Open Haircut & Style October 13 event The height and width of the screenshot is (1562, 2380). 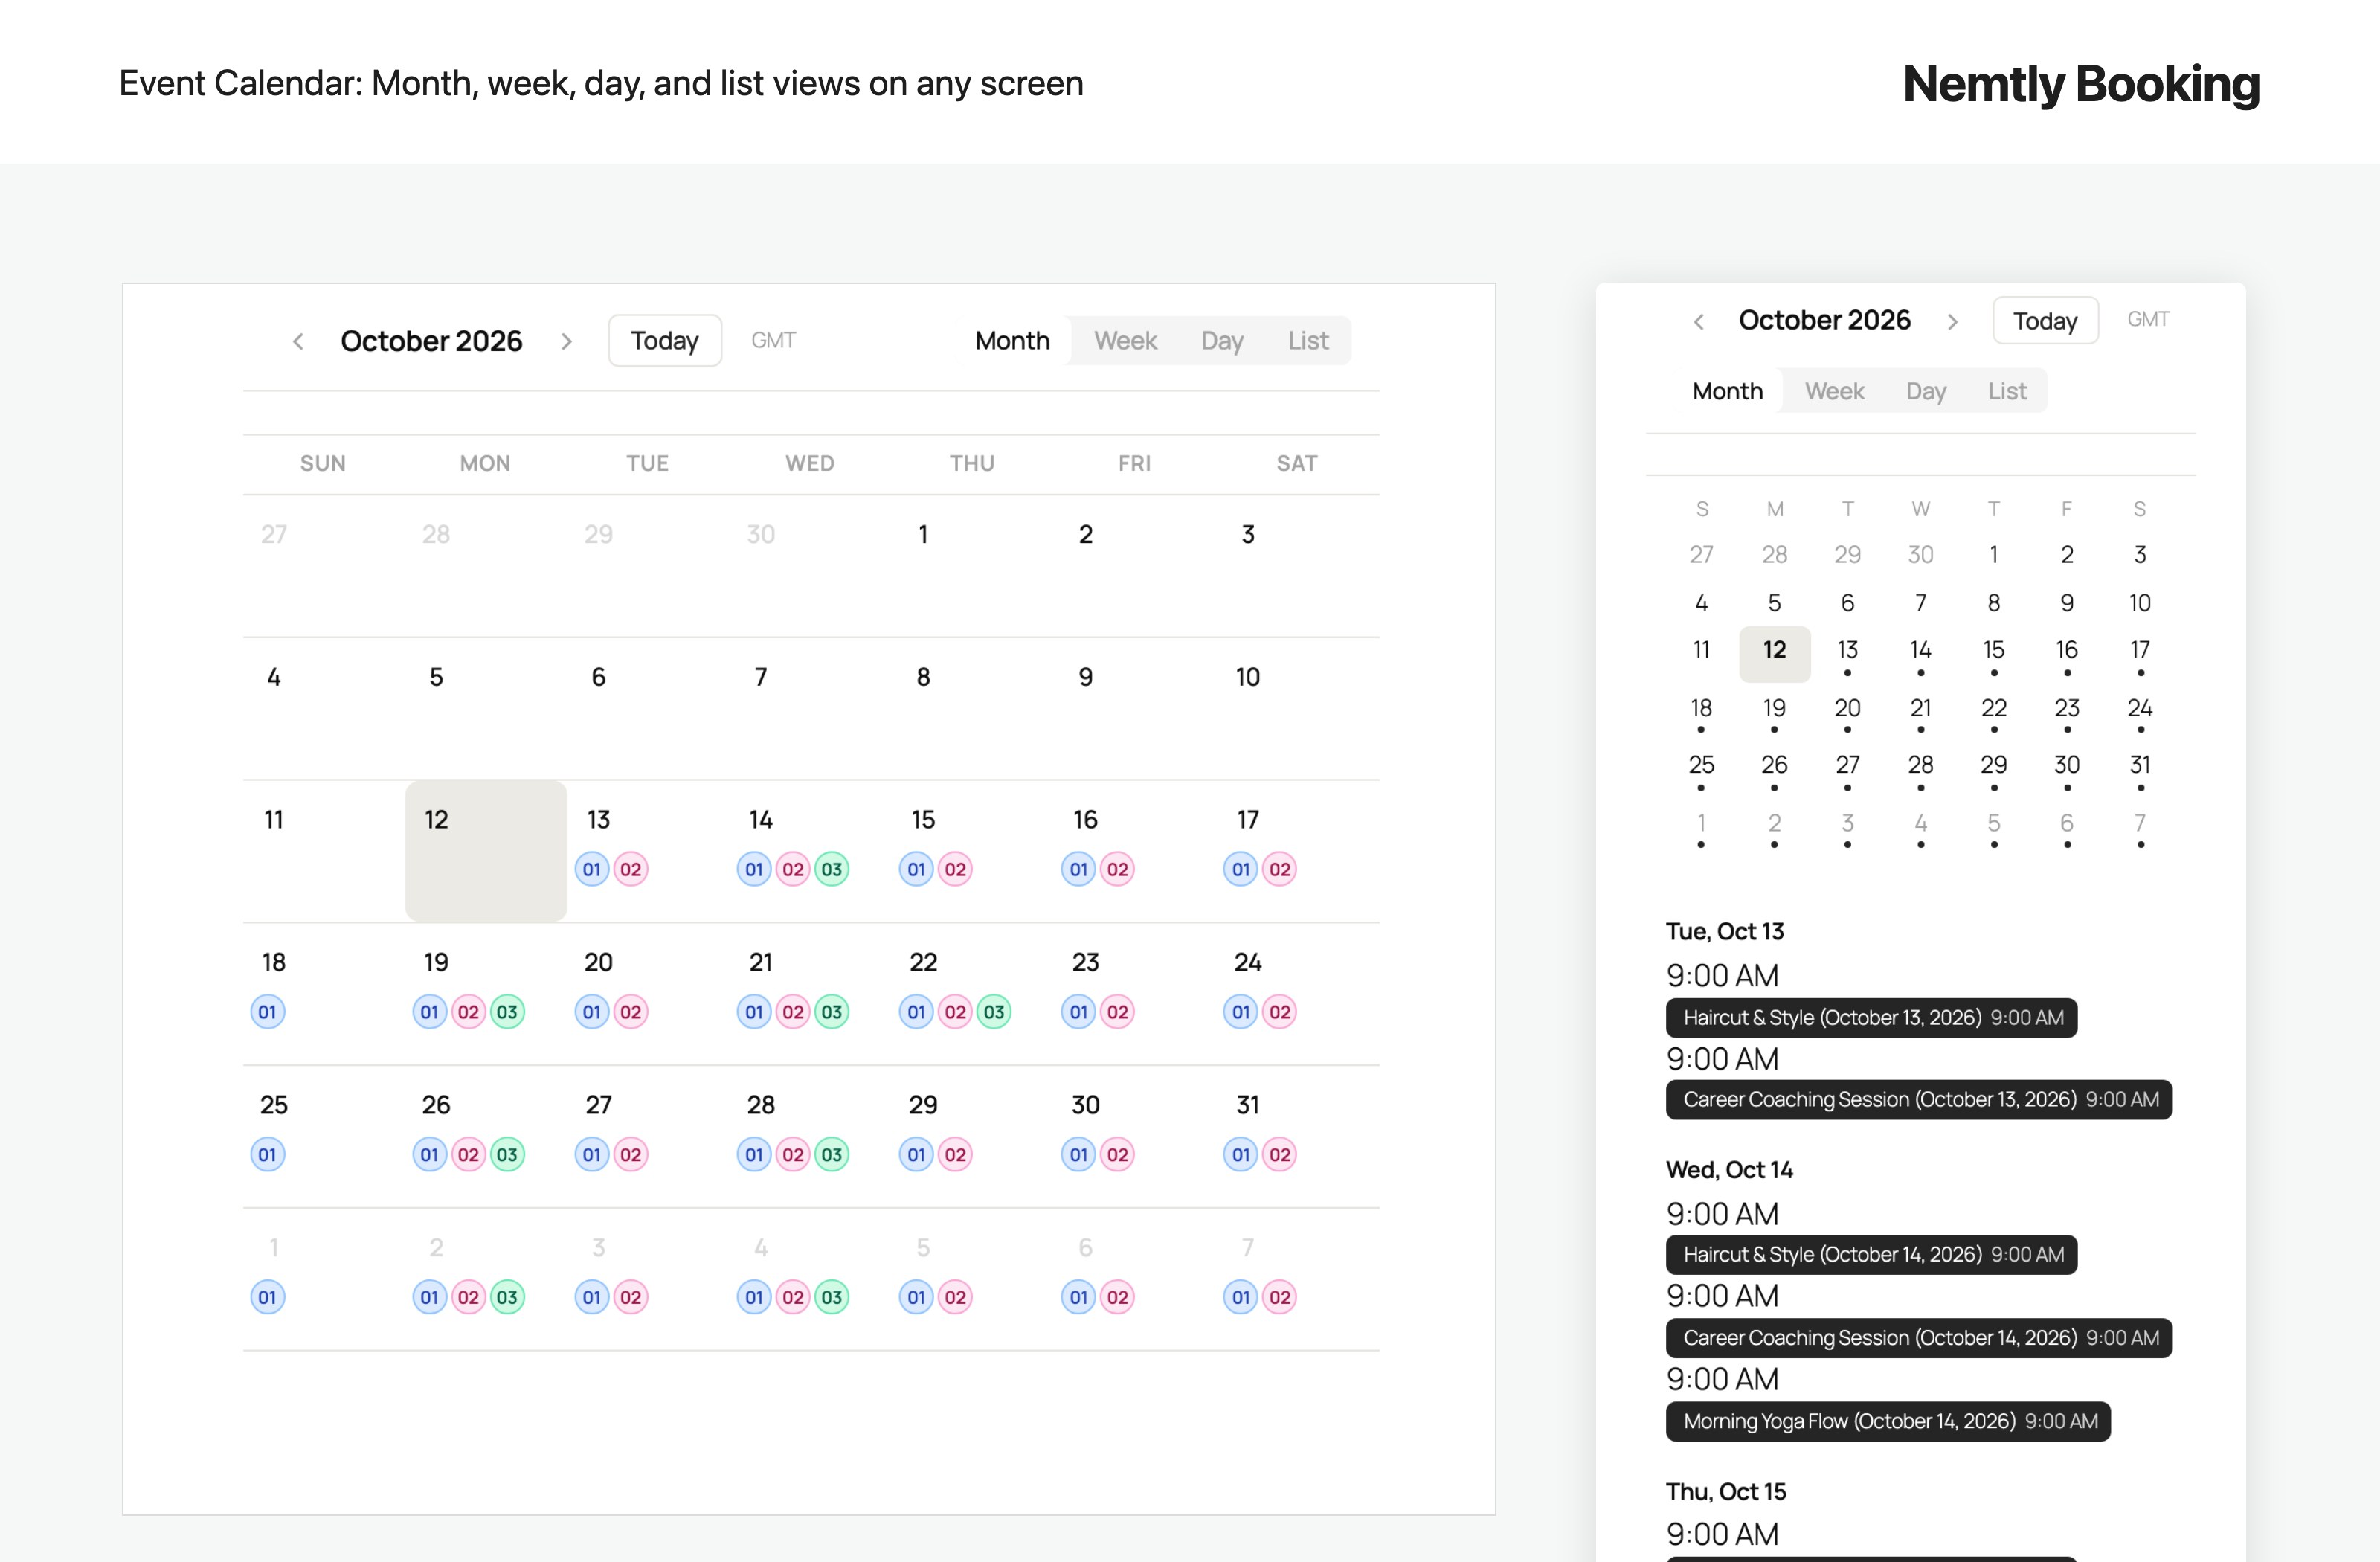(x=1872, y=1018)
